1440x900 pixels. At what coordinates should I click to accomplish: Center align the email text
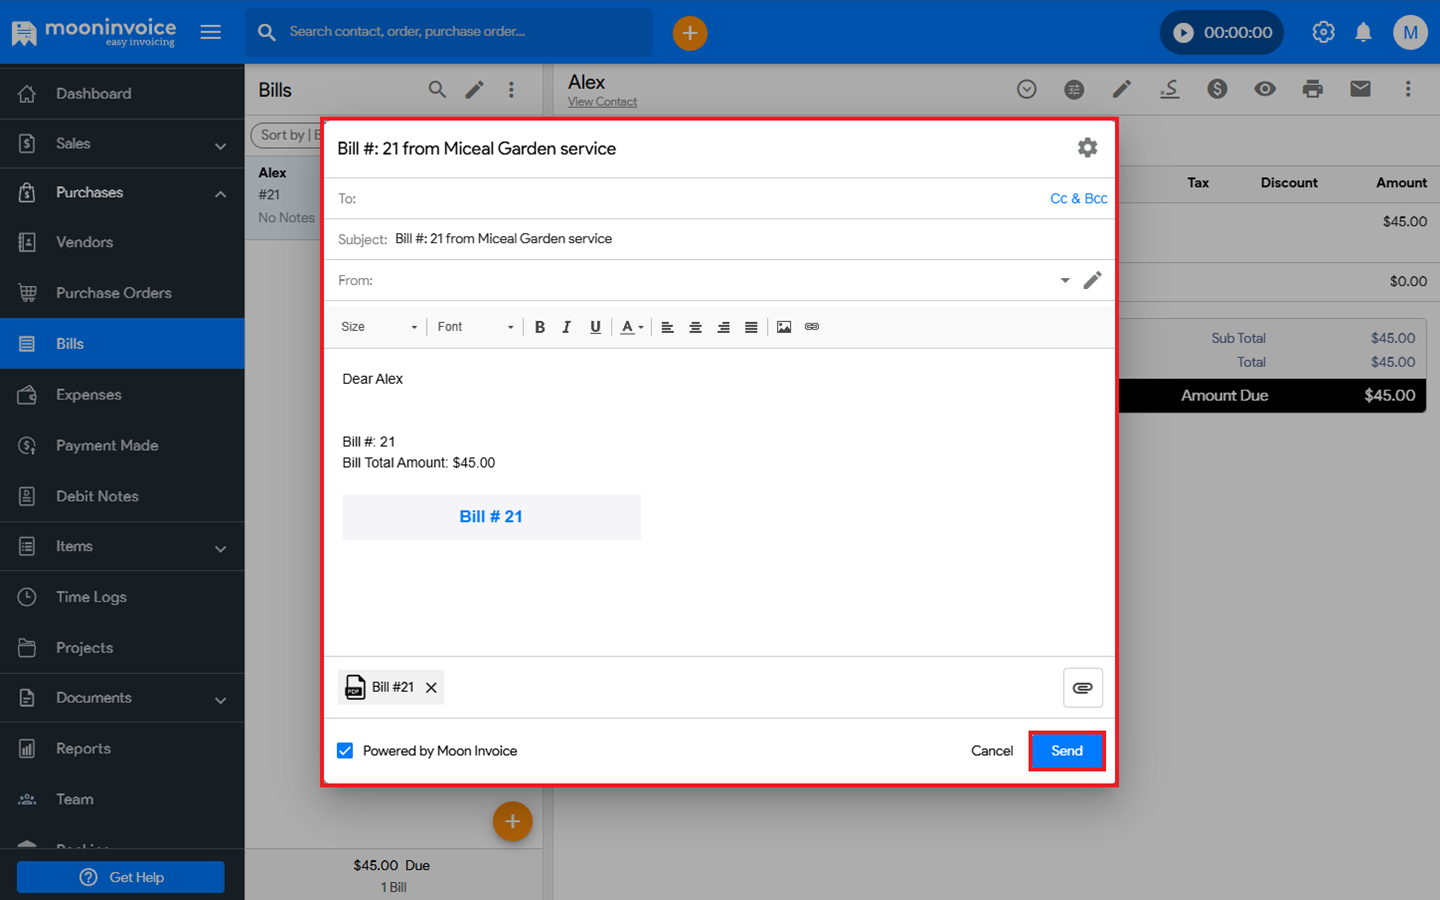pyautogui.click(x=695, y=327)
